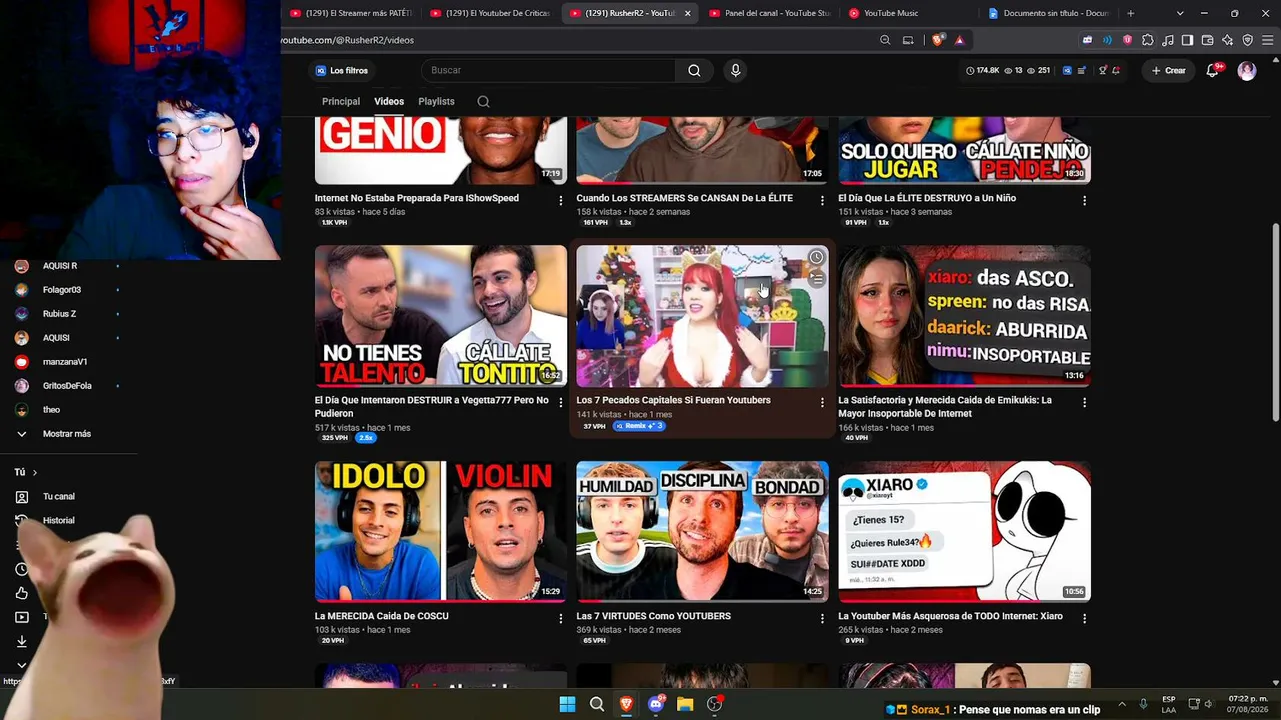Open the manzanaV1 subscription channel
Screen dimensions: 1281x720
66,362
